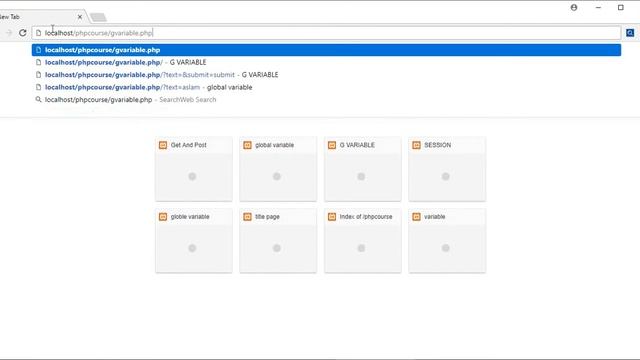Click the favicon on the global variable tile
Screen dimensions: 640x360
tap(247, 145)
